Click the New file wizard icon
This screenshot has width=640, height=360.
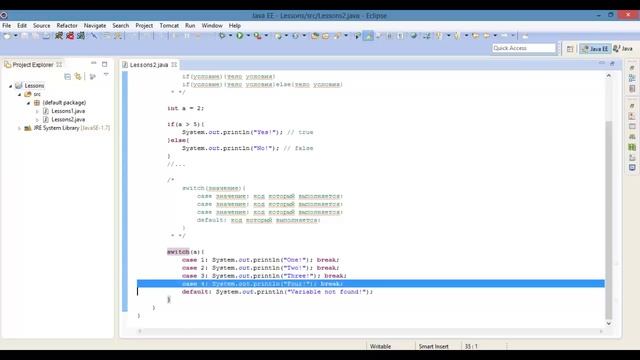coord(7,36)
